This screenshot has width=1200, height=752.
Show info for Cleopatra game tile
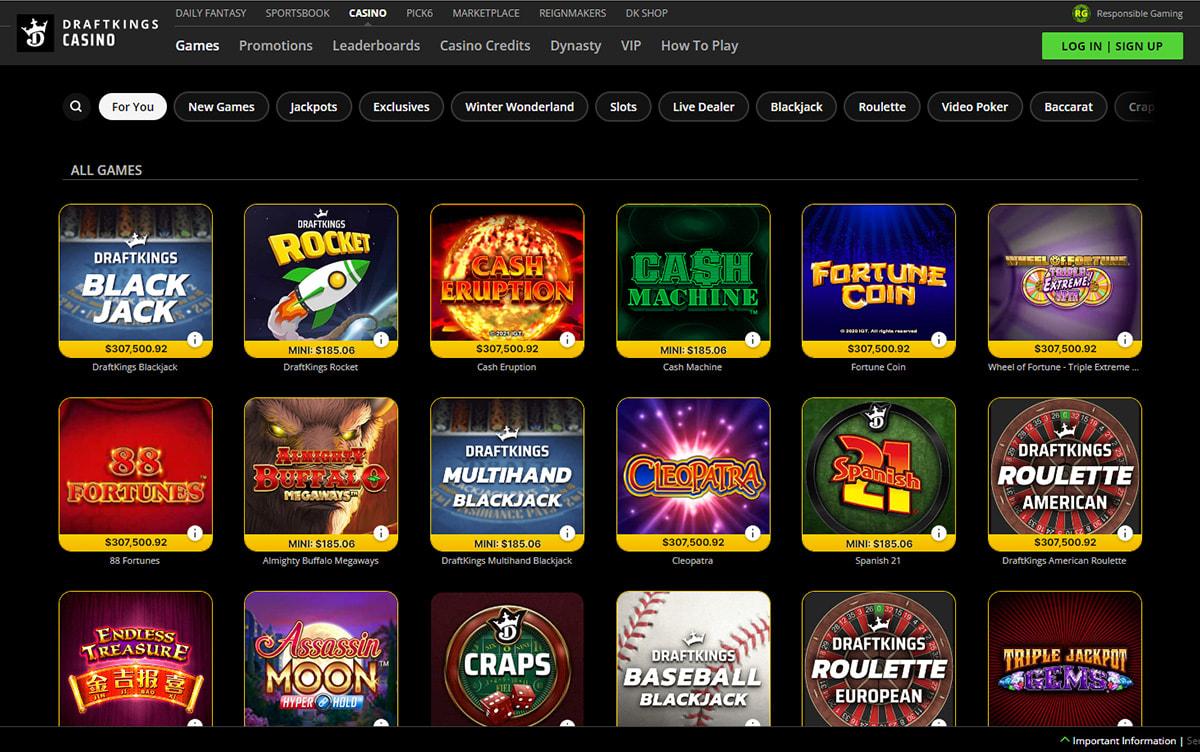click(x=753, y=533)
